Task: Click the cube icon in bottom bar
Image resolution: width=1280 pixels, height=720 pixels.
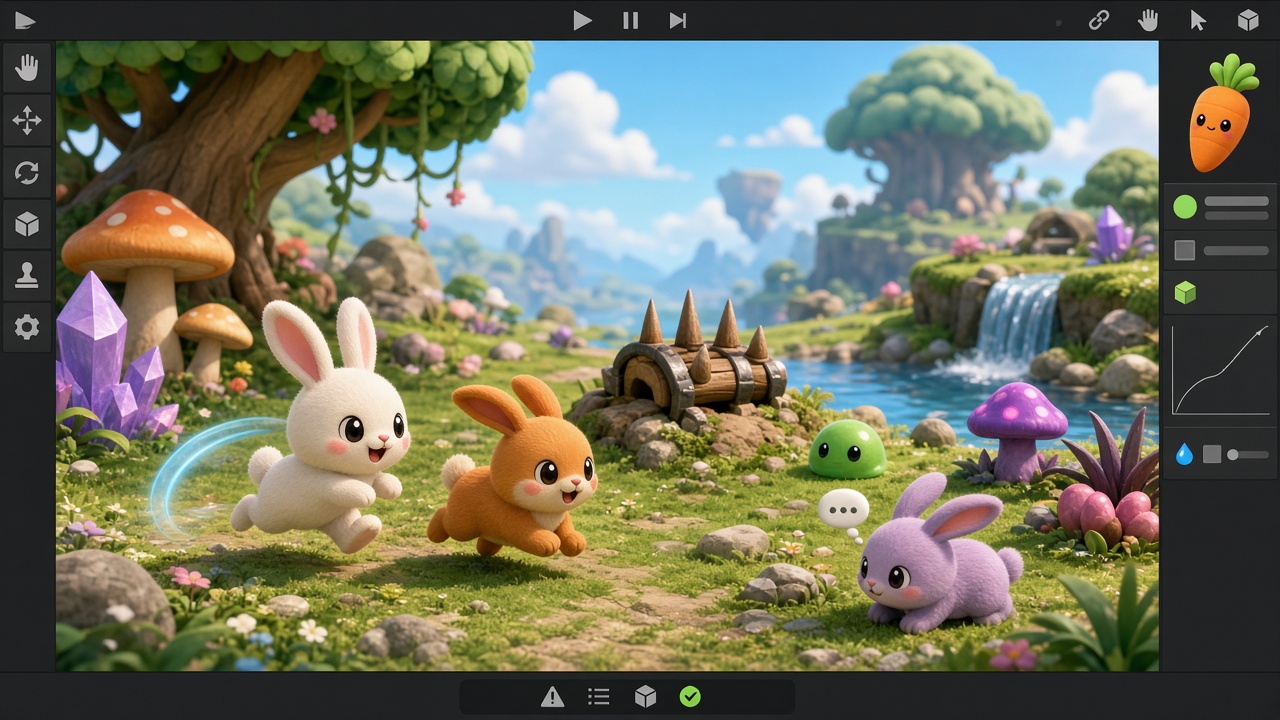Action: pos(645,697)
